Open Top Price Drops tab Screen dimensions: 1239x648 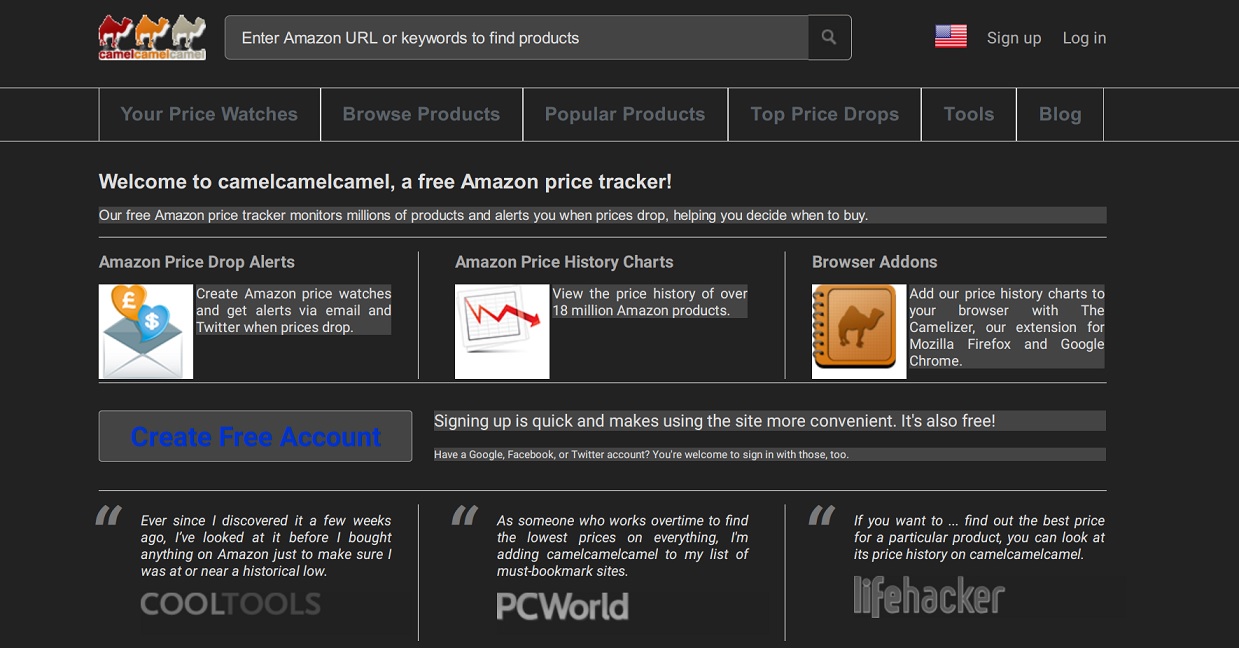[x=824, y=114]
